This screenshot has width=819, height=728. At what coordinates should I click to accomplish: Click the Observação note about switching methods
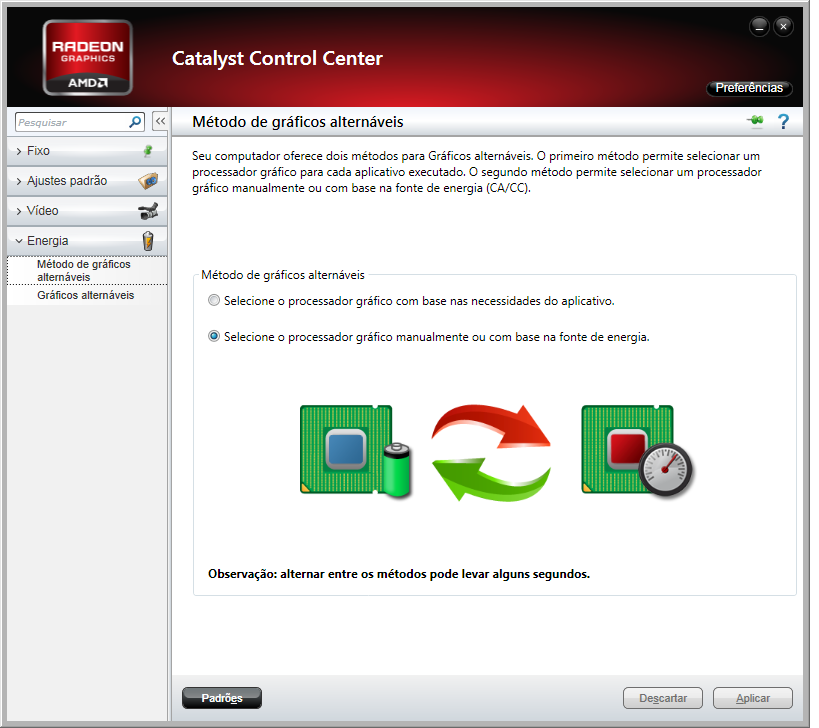coord(399,574)
